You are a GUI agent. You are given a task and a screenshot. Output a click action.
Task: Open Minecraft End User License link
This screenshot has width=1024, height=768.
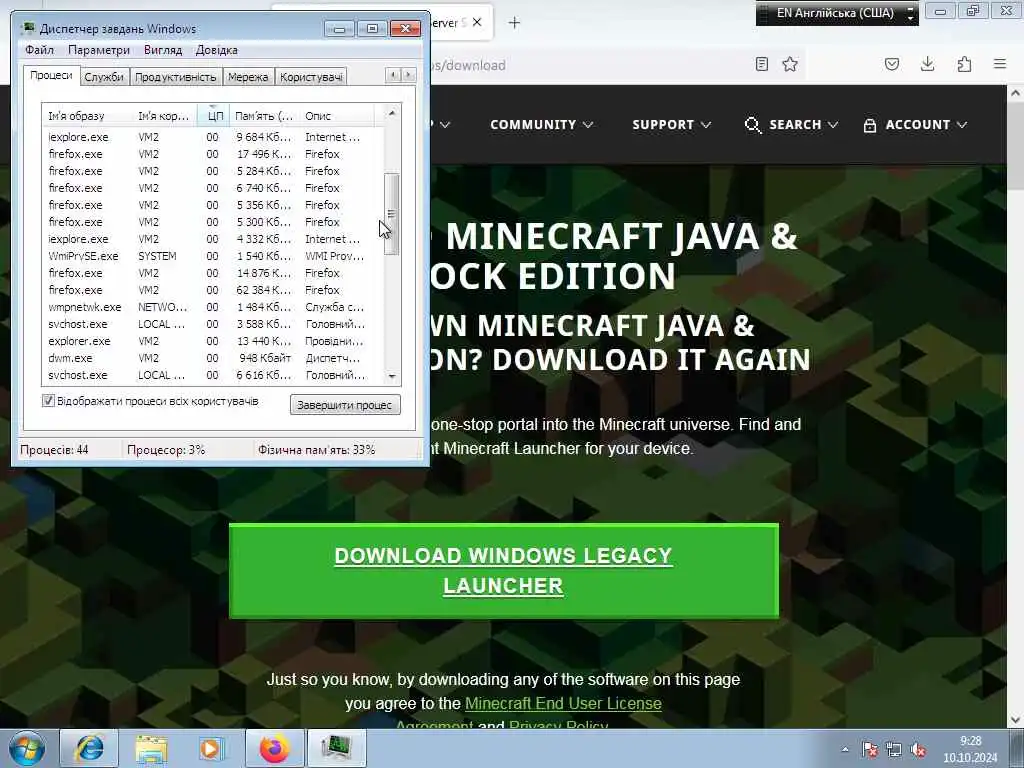(563, 703)
